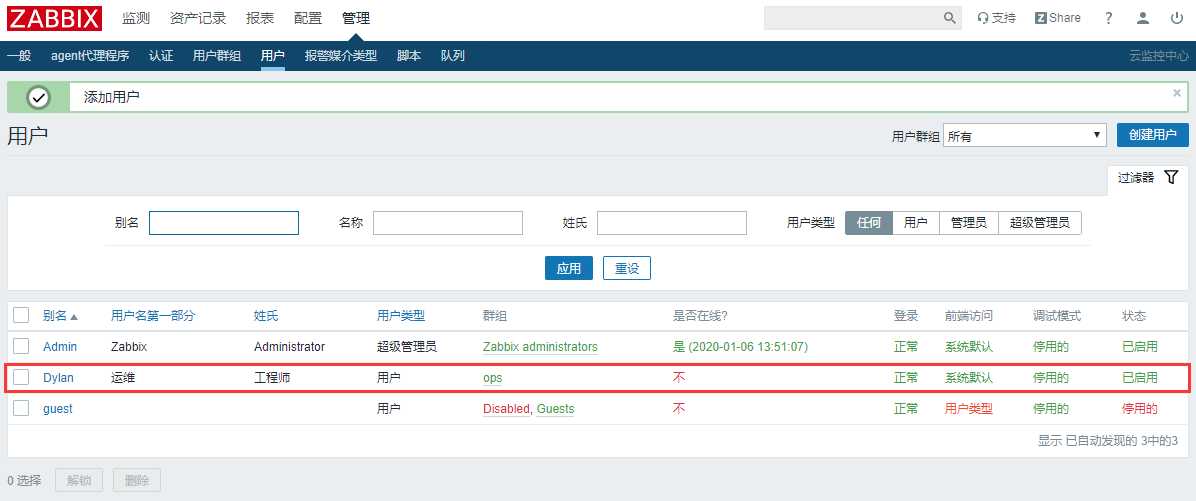Toggle Dylan's 已启用 status
The width and height of the screenshot is (1196, 501).
coord(1140,377)
